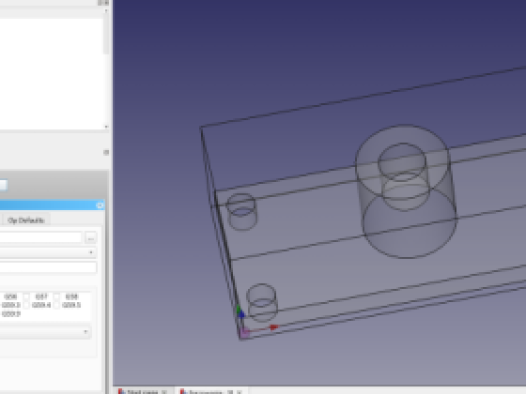
Task: Toggle the G59.4 fixture checkbox
Action: pos(27,305)
